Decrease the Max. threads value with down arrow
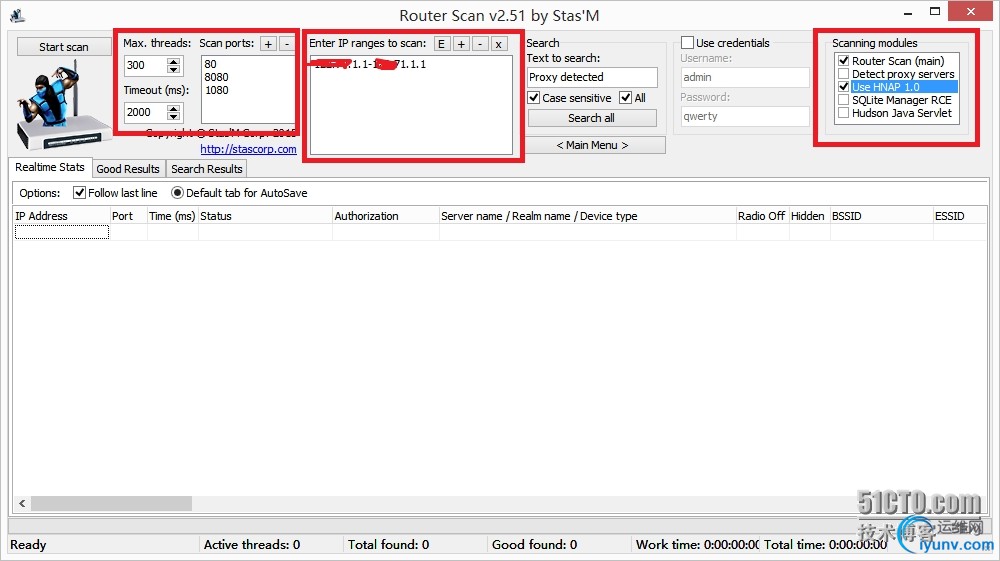Screen dimensions: 1000x561 click(x=173, y=69)
